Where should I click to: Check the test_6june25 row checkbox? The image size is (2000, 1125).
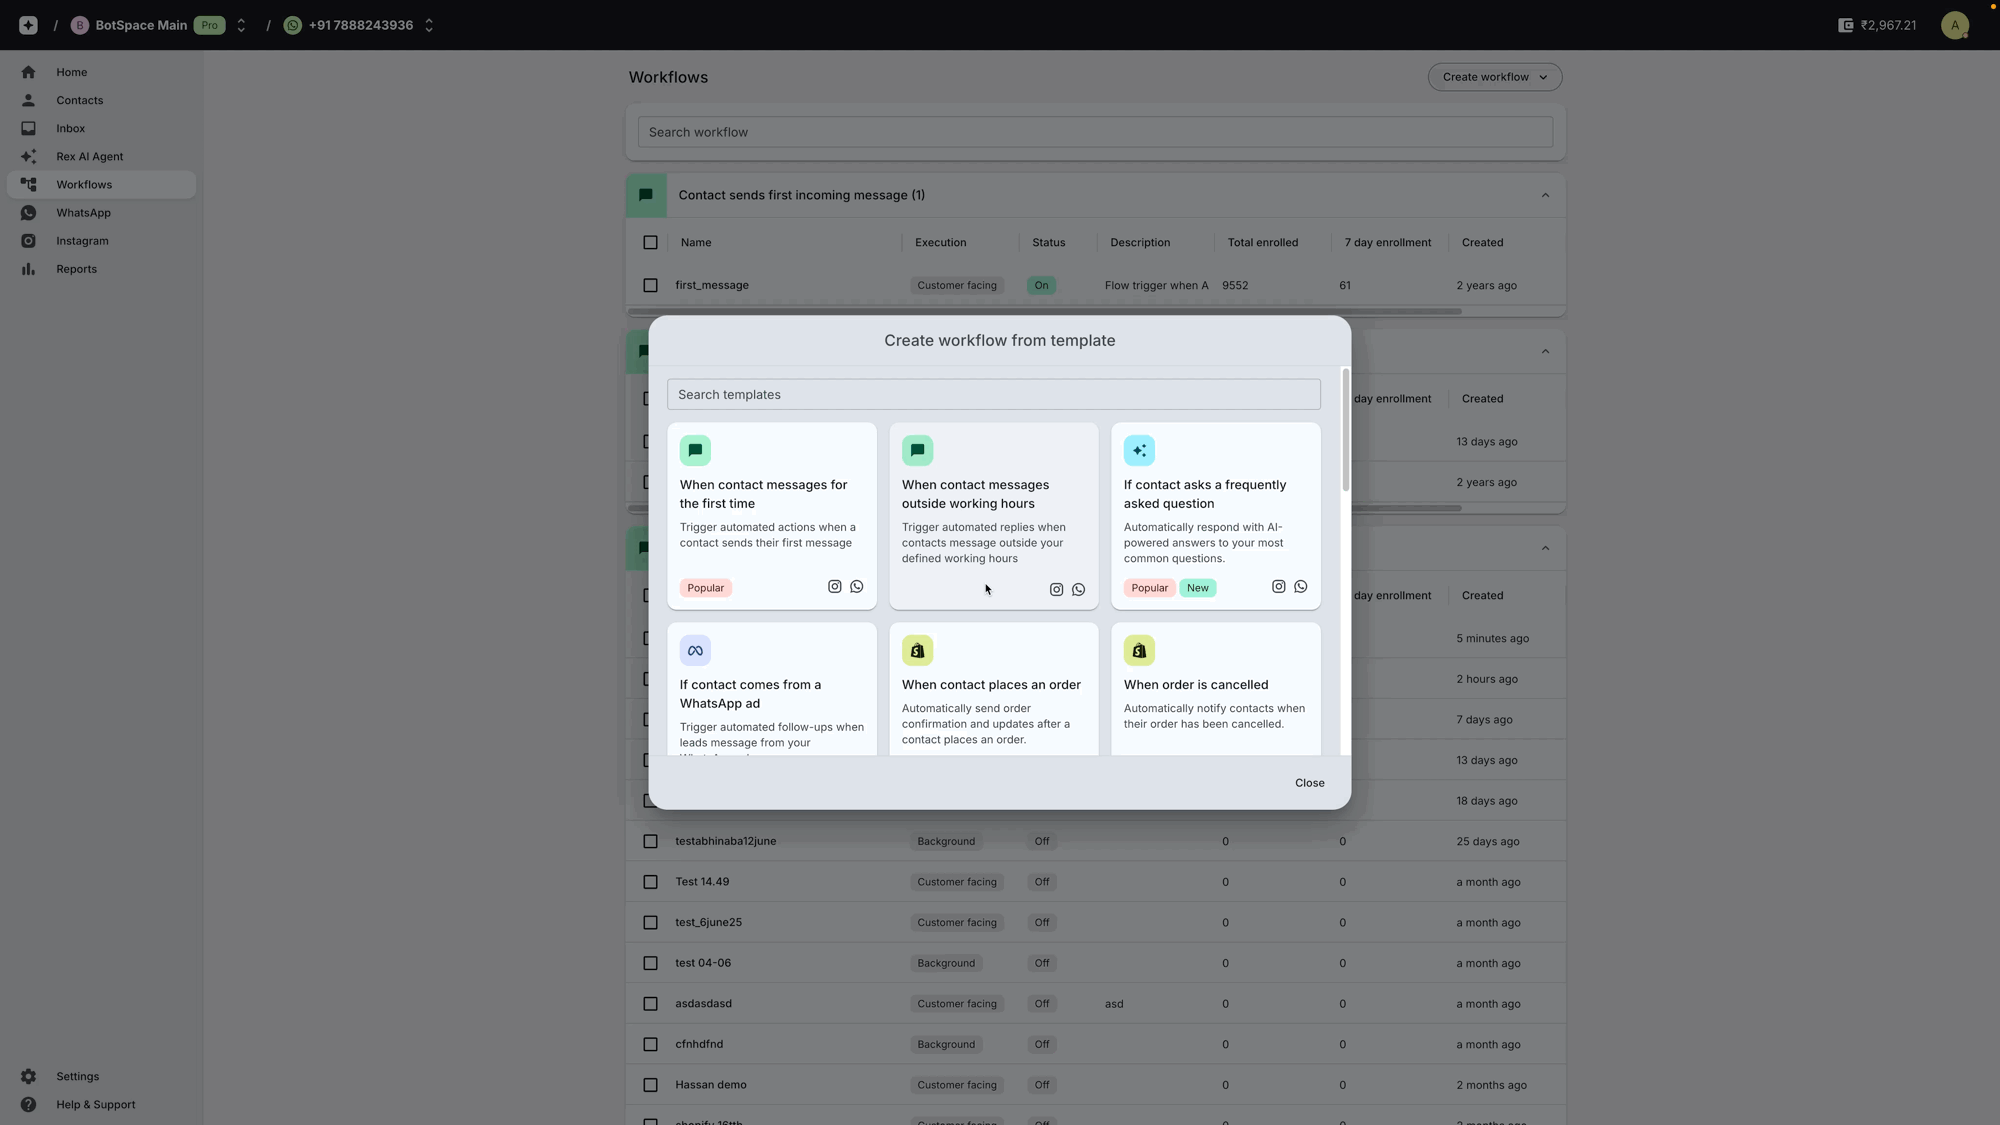point(650,922)
